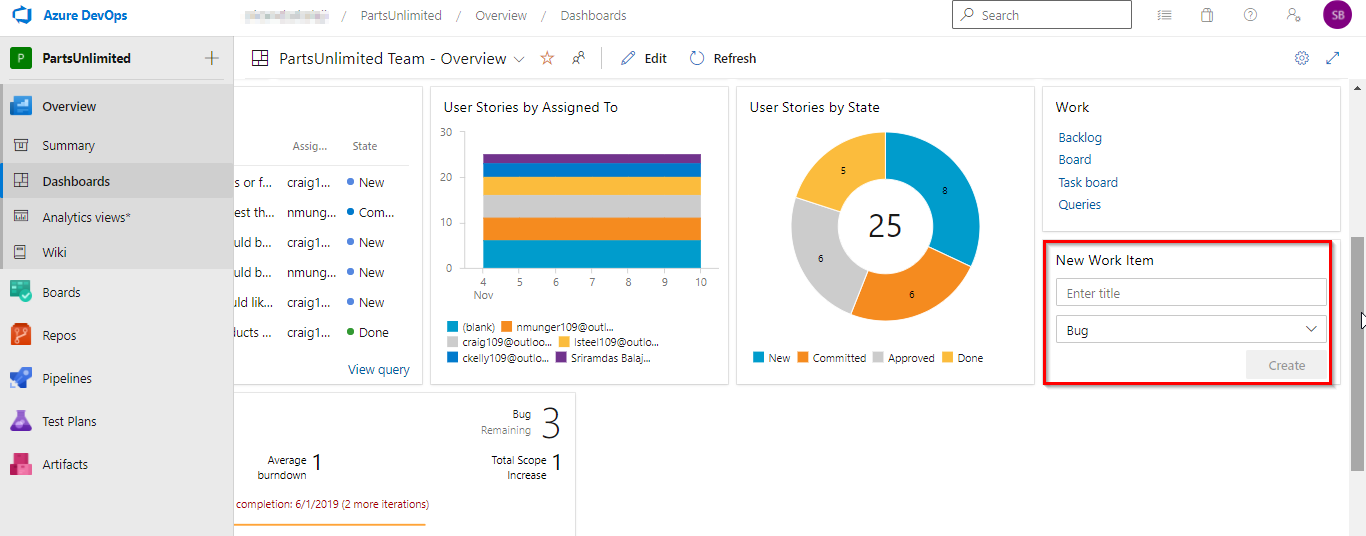Click the State column header
This screenshot has width=1366, height=536.
point(365,146)
